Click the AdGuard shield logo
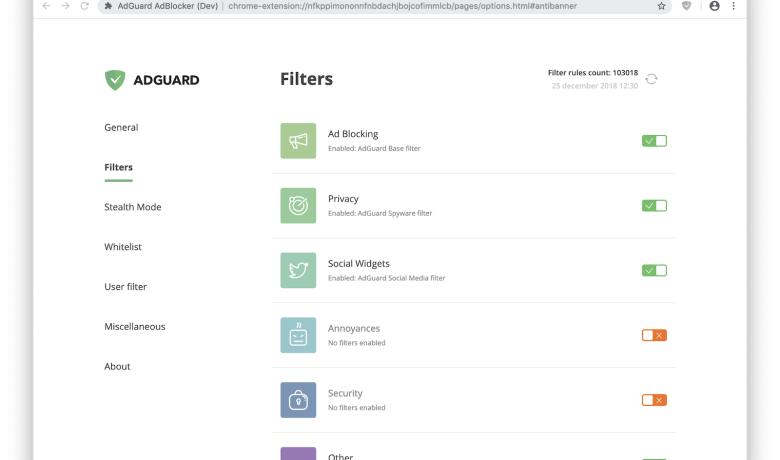Screen dimensions: 780x460 (115, 80)
